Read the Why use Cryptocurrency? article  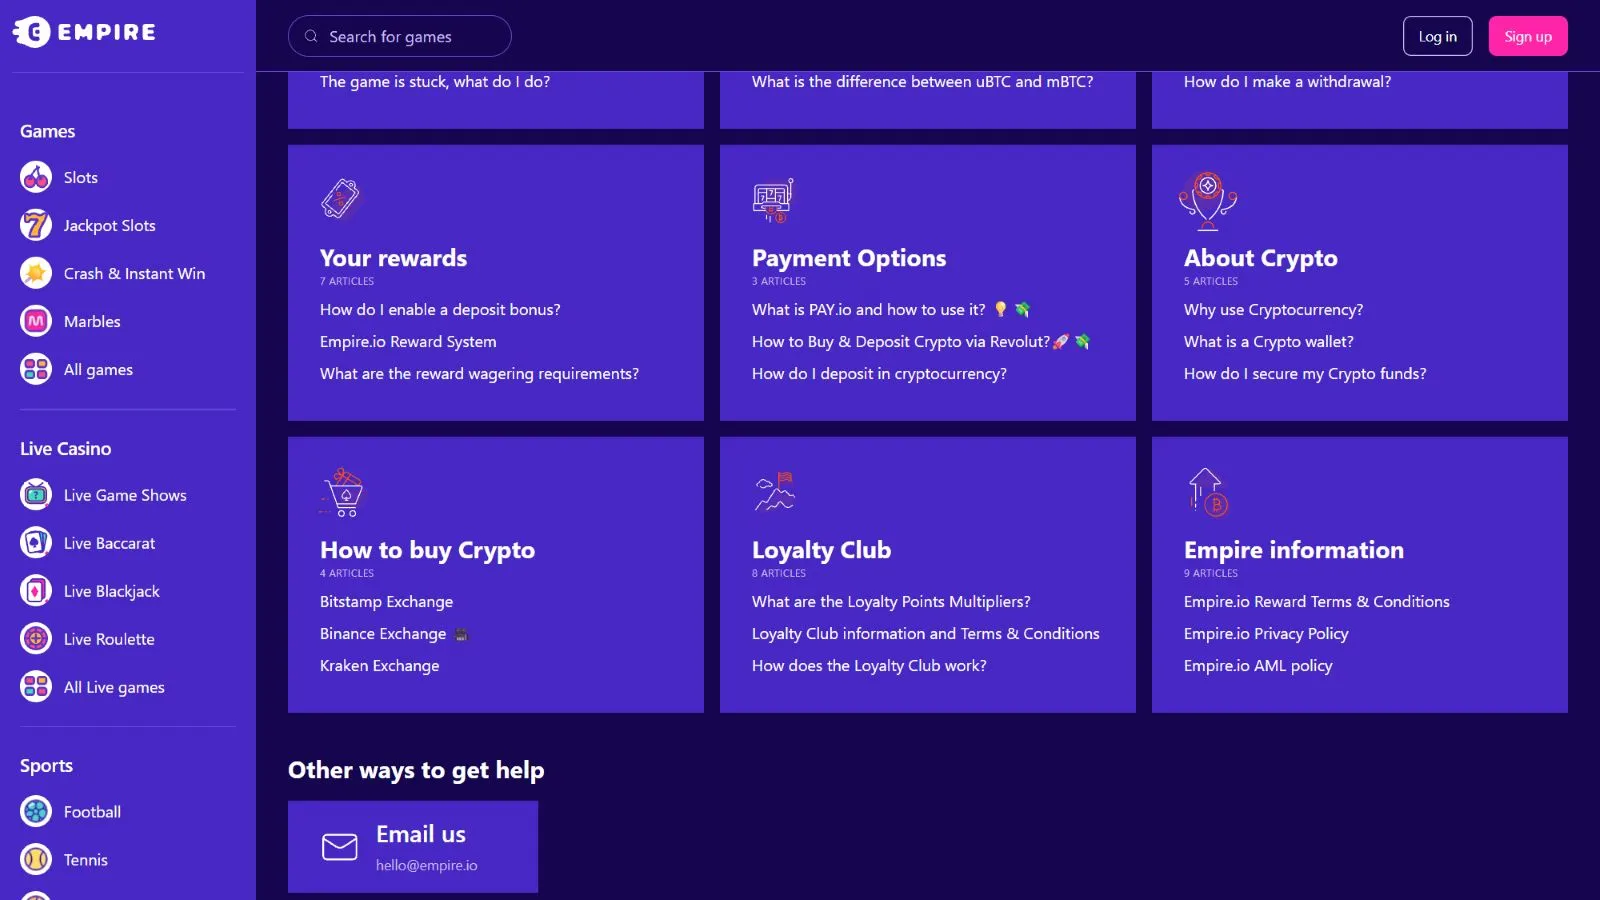coord(1273,310)
